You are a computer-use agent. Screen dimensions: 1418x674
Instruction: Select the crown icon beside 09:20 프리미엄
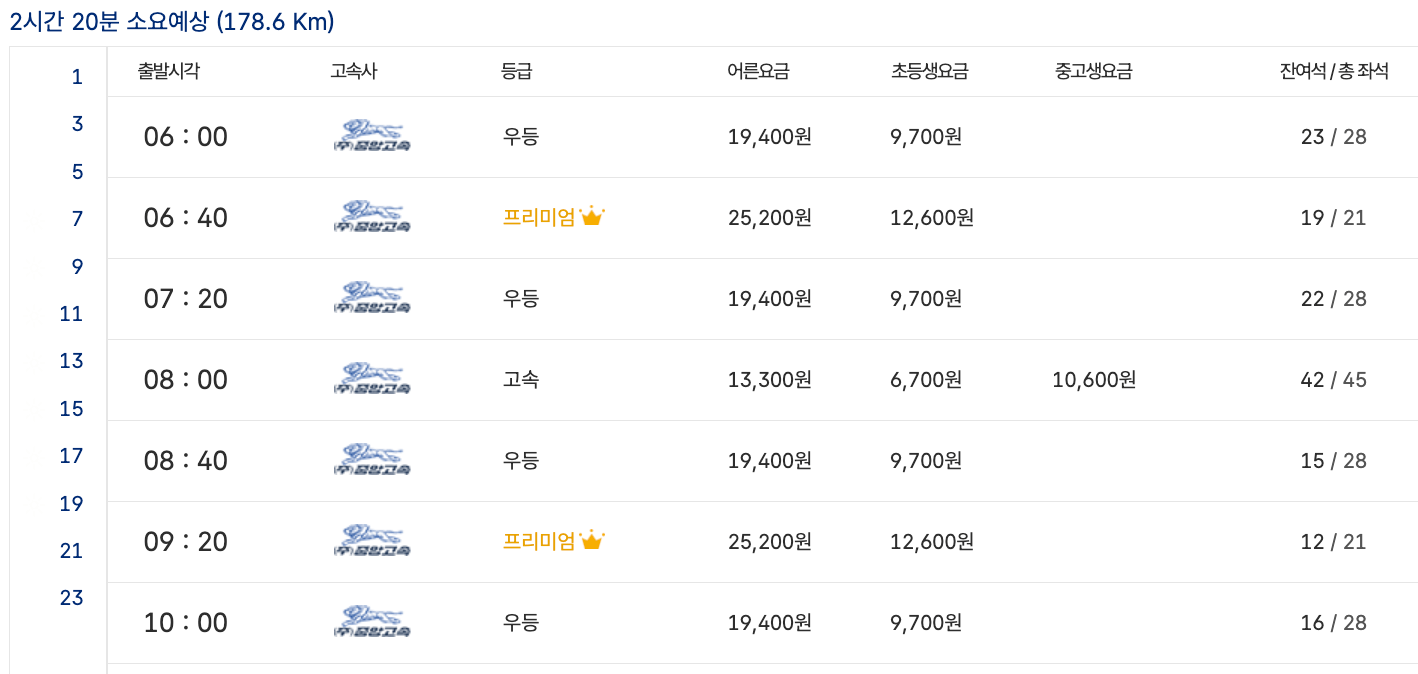pyautogui.click(x=593, y=537)
